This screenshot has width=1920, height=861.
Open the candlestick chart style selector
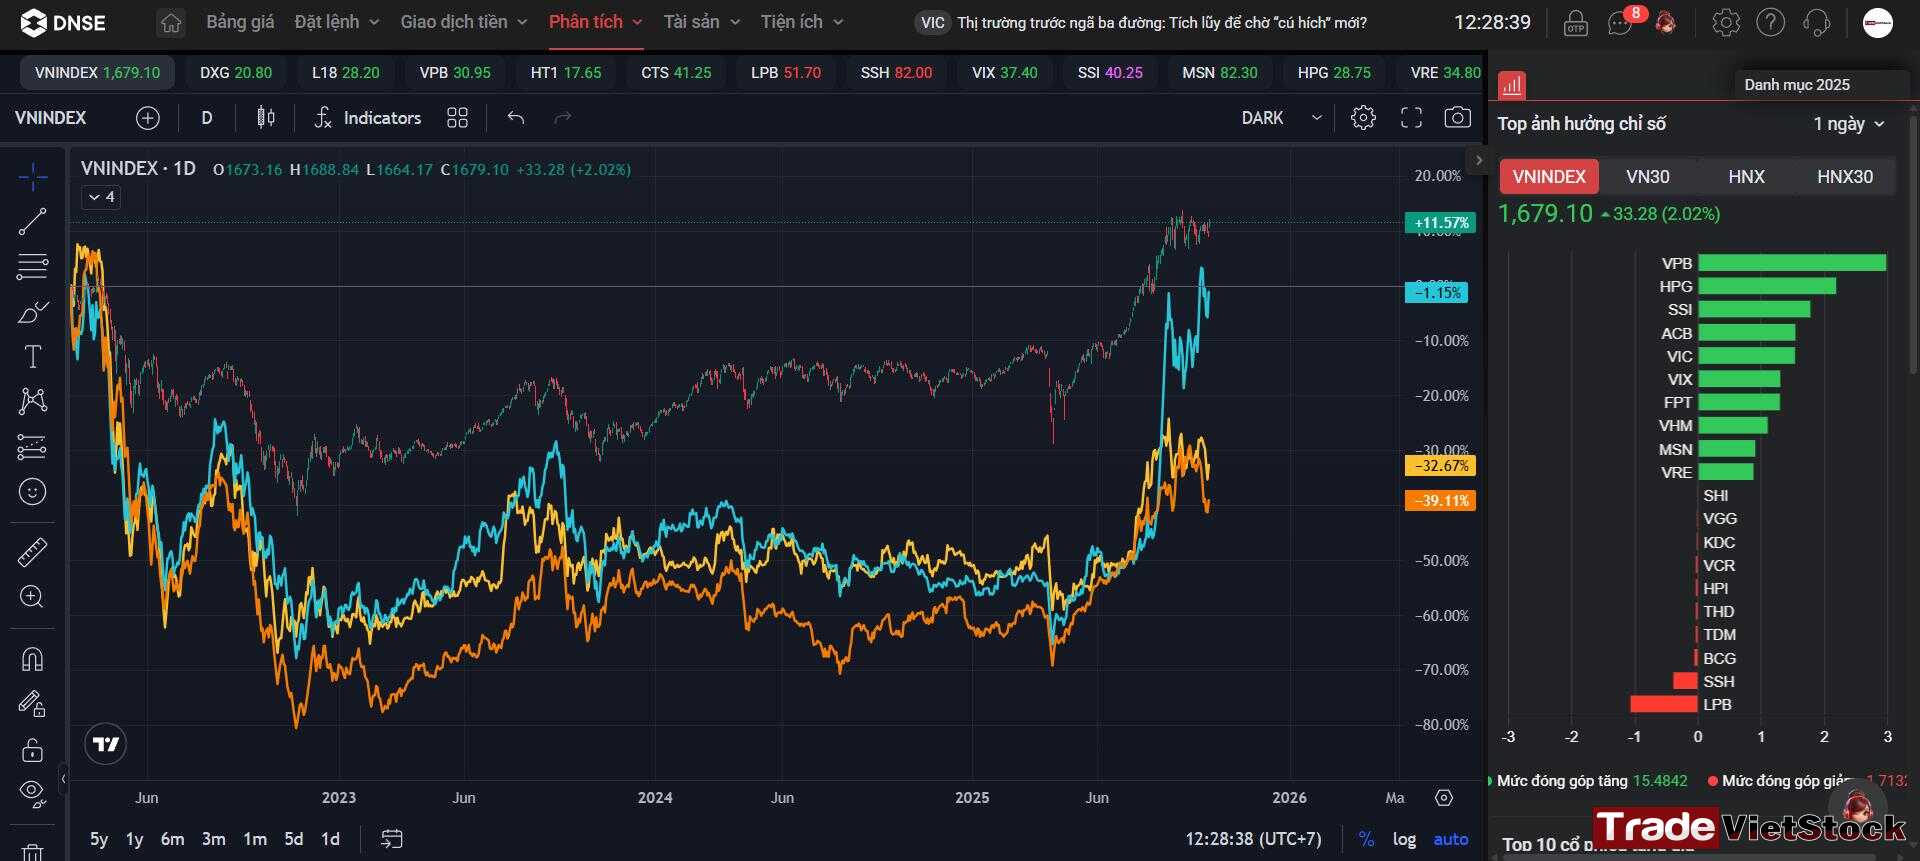click(265, 118)
